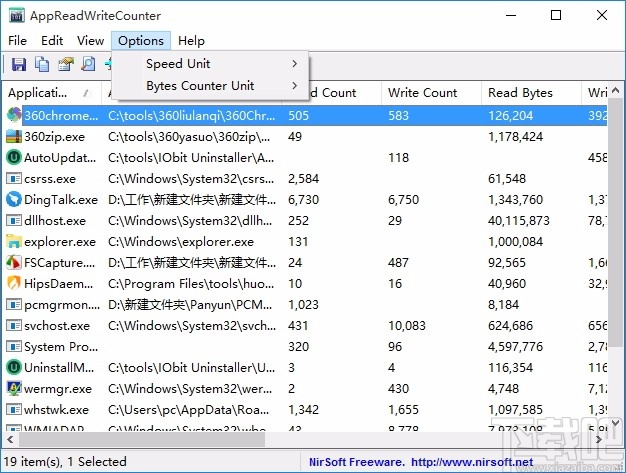Click read count value 6,730
626x473 pixels.
(303, 199)
